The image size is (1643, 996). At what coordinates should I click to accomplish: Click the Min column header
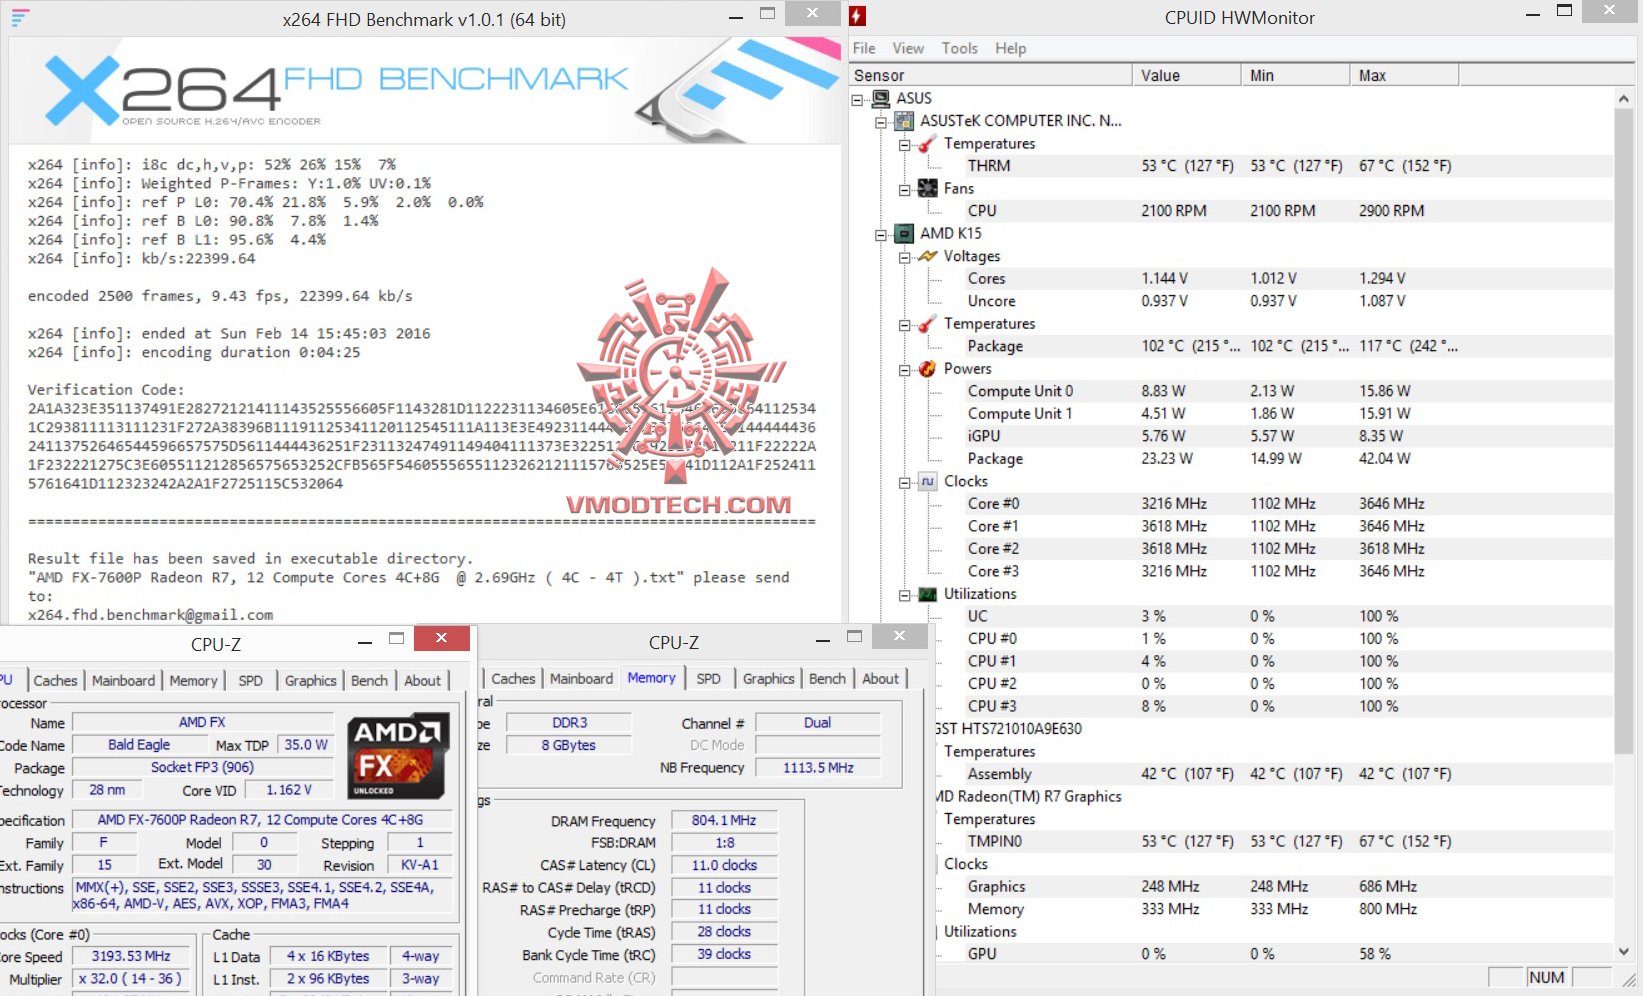pos(1295,75)
